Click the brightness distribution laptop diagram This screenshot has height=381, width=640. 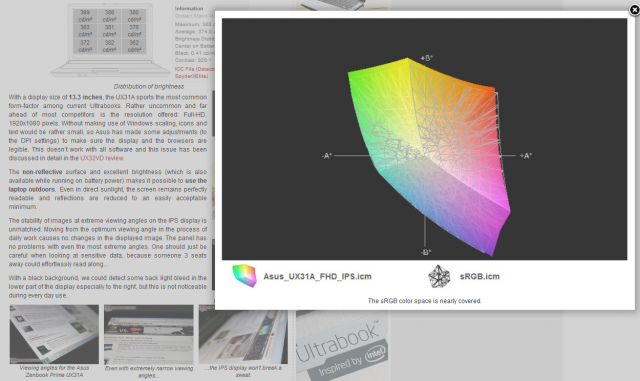click(x=110, y=40)
